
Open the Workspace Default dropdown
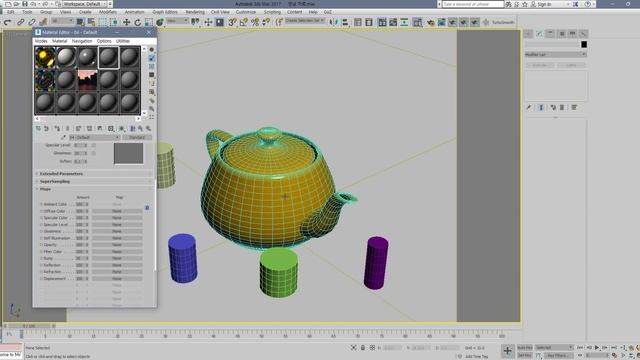pos(84,4)
